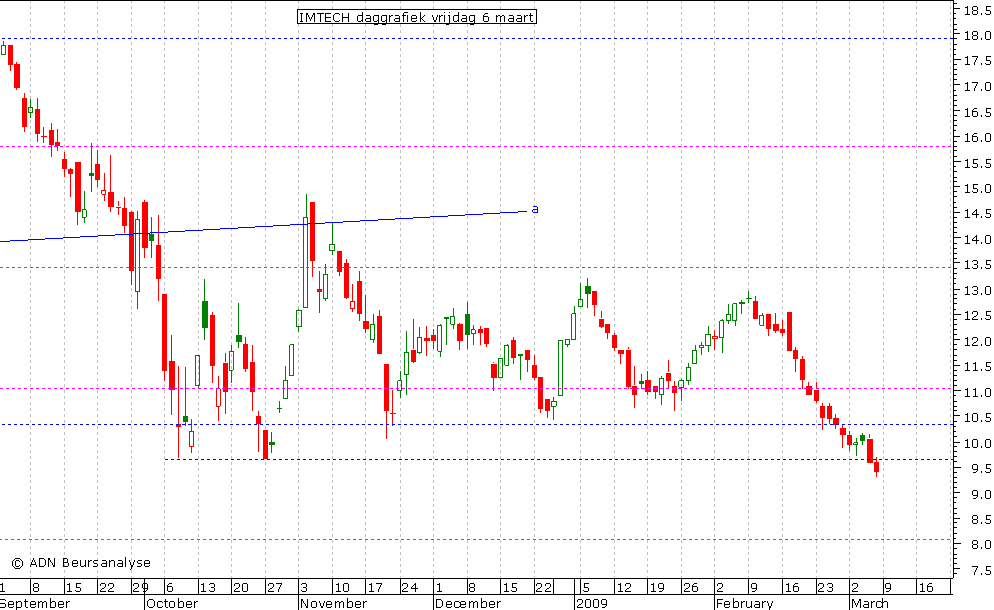Click the "26" date tick label
Screen dimensions: 994x610
(690, 587)
